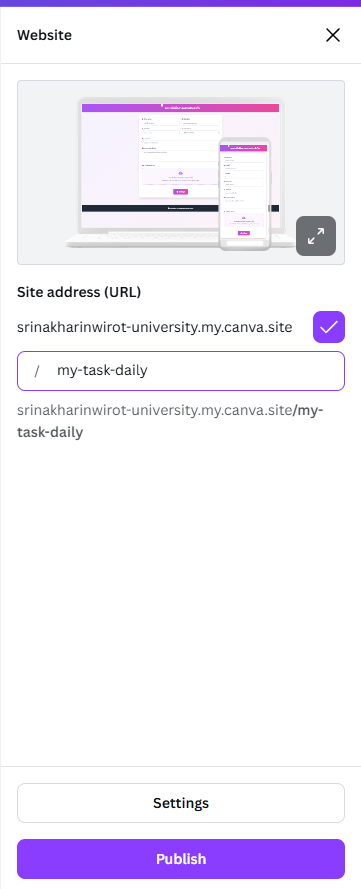The height and width of the screenshot is (889, 361).
Task: Click the dark footer bar in the laptop preview
Action: [150, 208]
